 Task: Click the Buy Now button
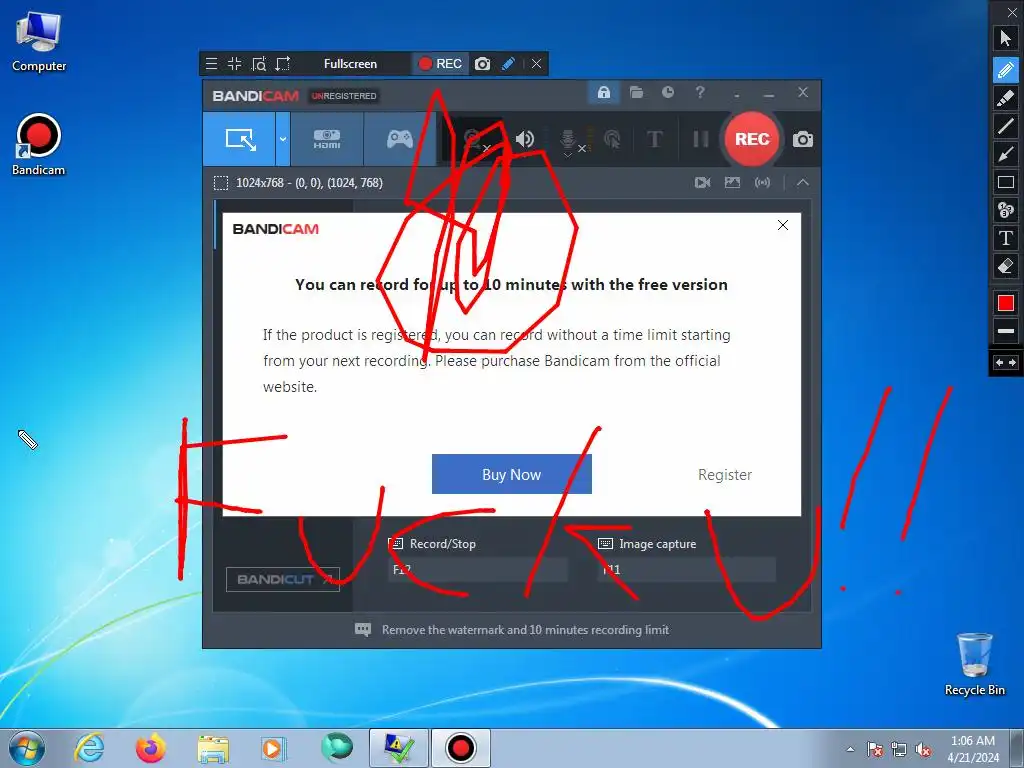[511, 474]
